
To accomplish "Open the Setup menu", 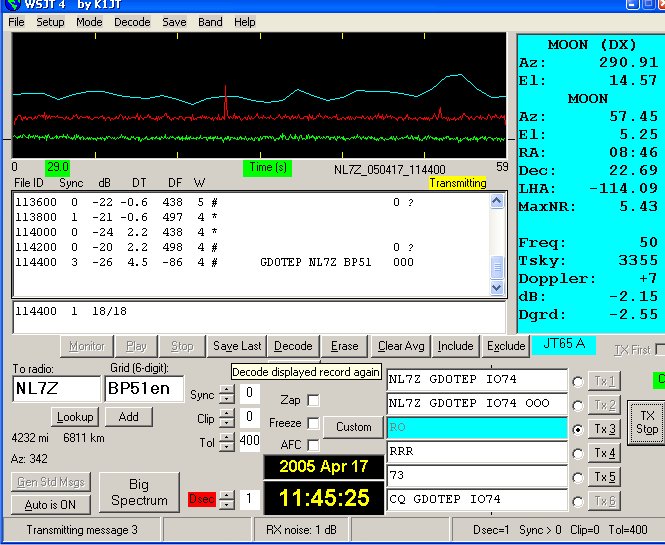I will point(50,22).
